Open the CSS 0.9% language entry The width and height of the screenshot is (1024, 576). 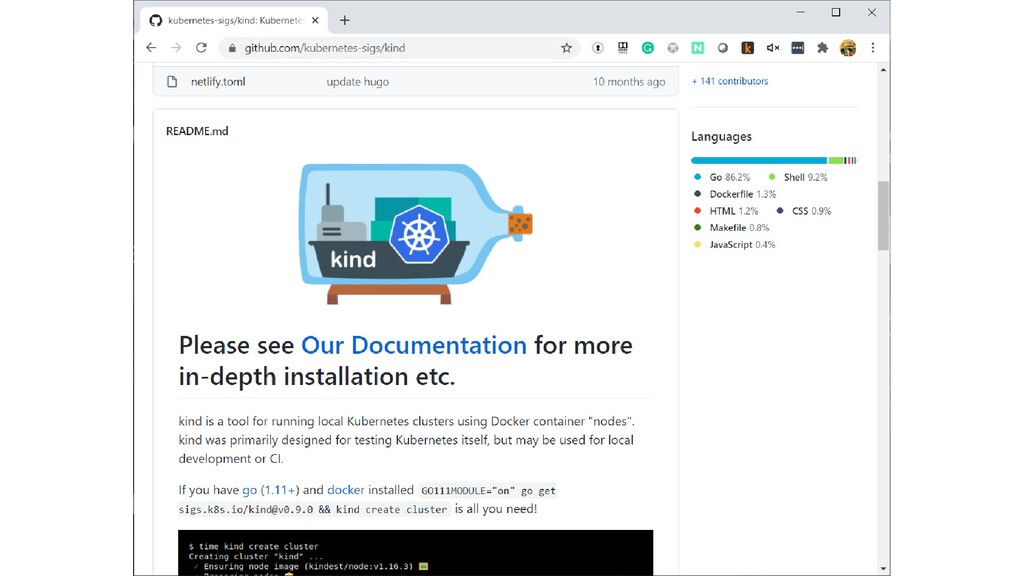(804, 211)
